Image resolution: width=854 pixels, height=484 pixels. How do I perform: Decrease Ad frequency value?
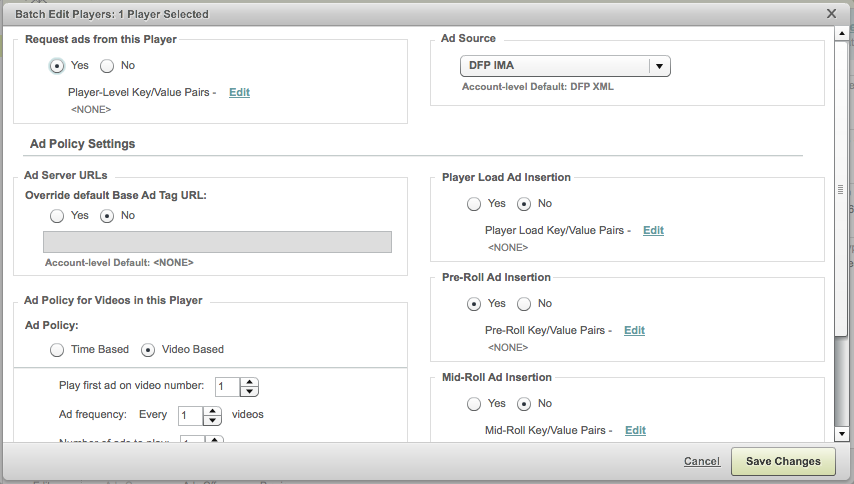(212, 421)
